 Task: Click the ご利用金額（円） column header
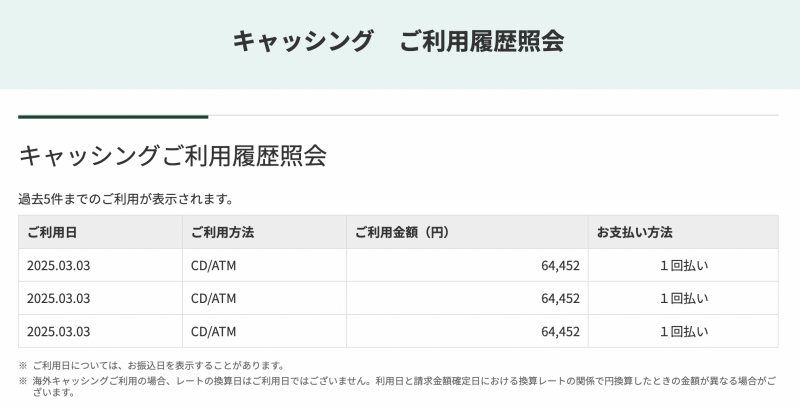402,232
